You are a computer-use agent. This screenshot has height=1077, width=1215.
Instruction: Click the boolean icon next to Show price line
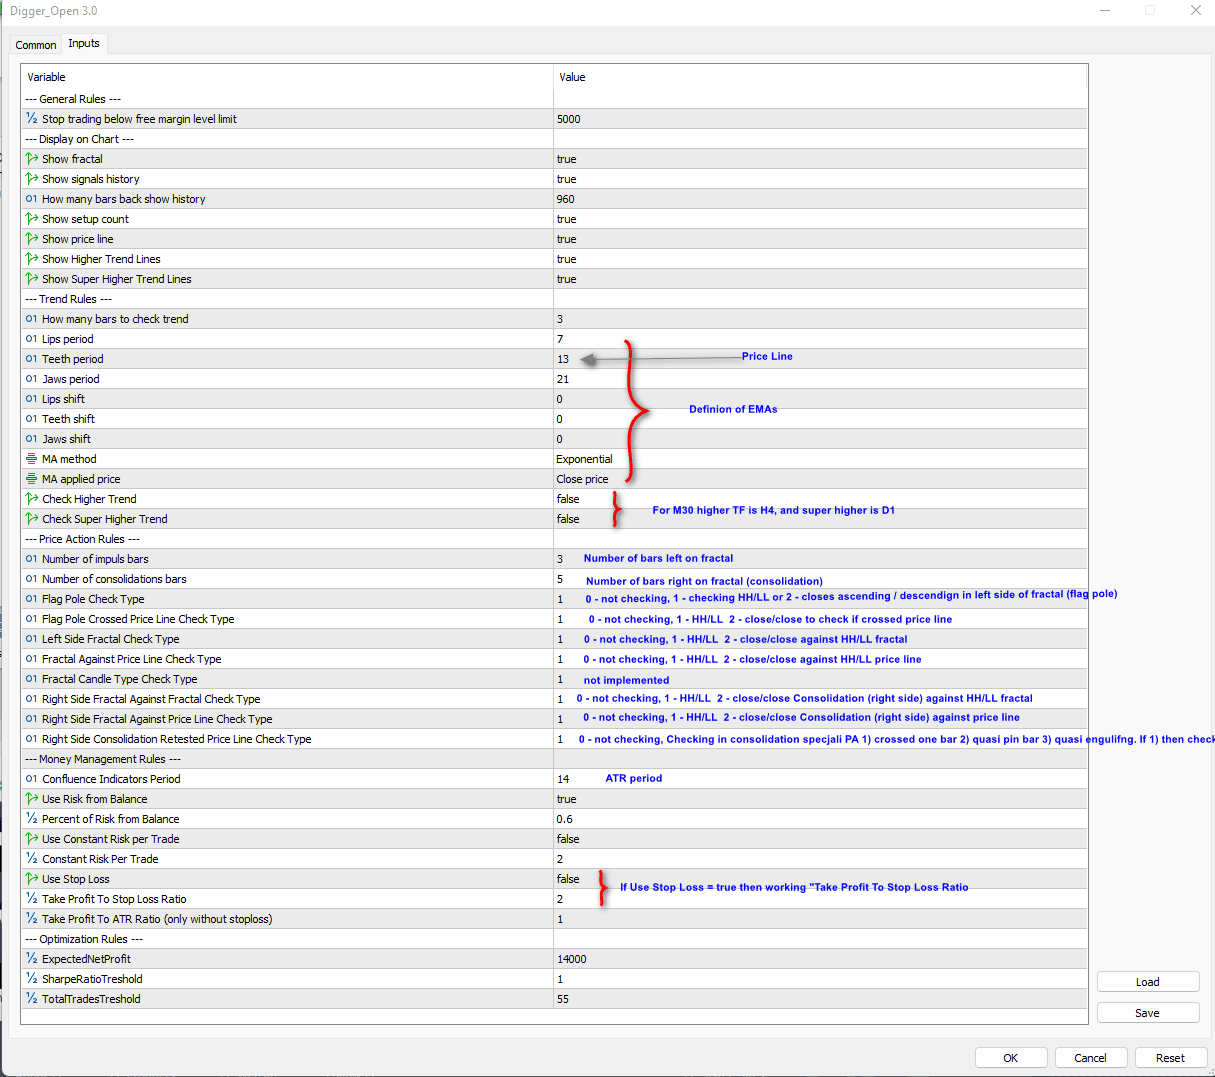pyautogui.click(x=32, y=239)
